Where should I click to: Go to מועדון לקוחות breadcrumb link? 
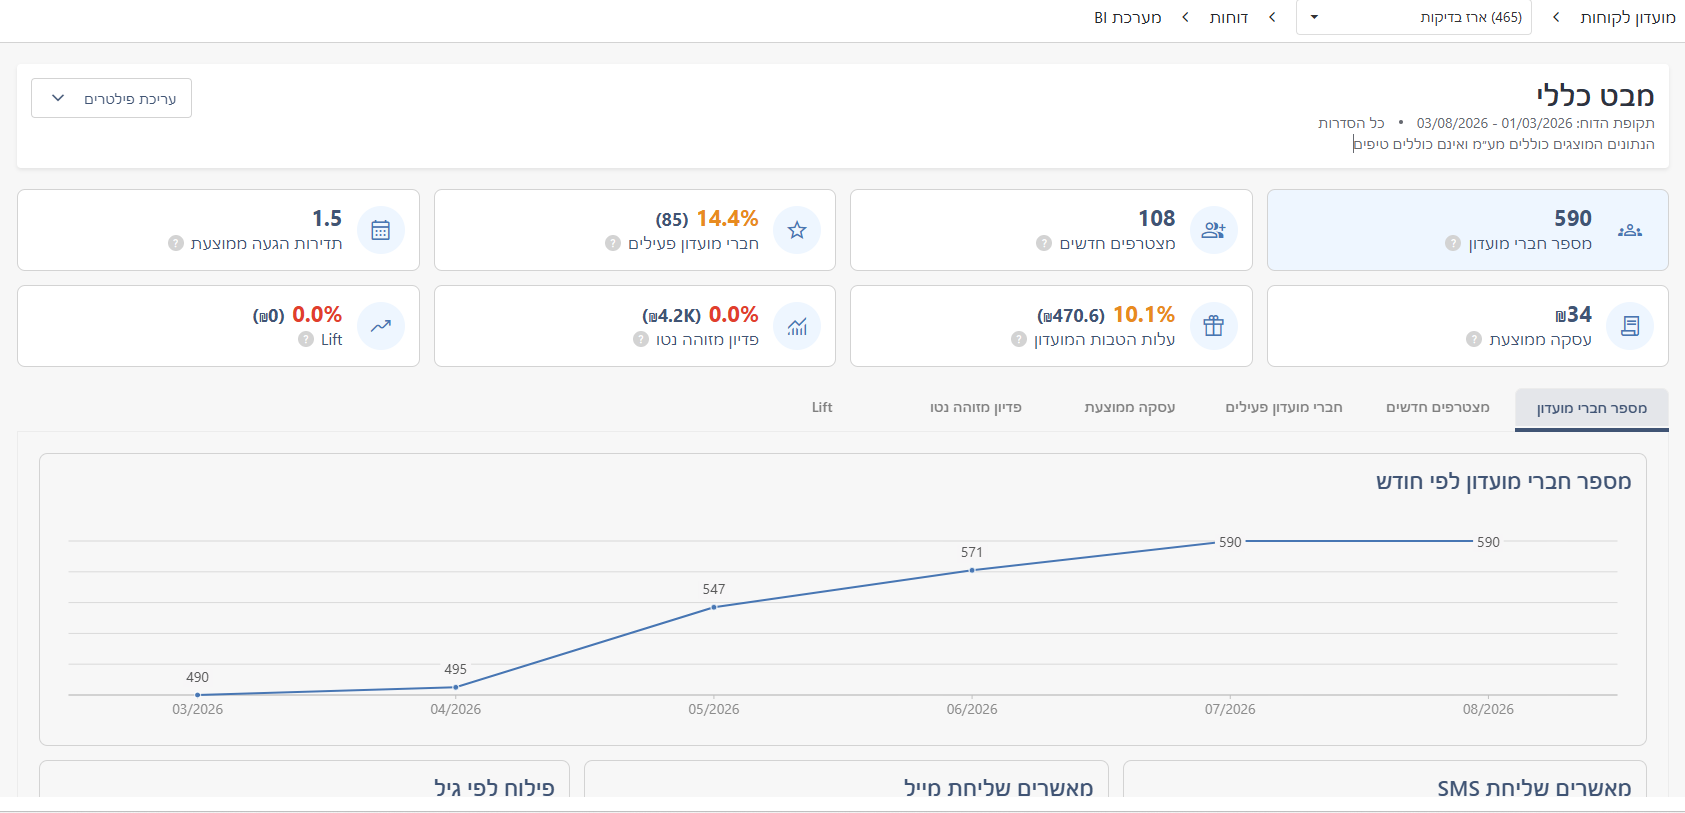click(x=1627, y=17)
